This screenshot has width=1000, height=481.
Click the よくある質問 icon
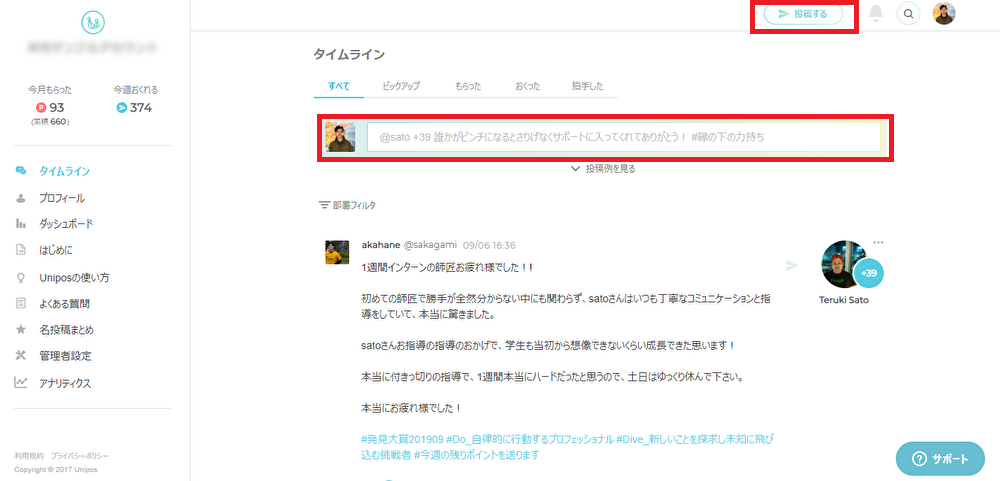click(x=21, y=304)
